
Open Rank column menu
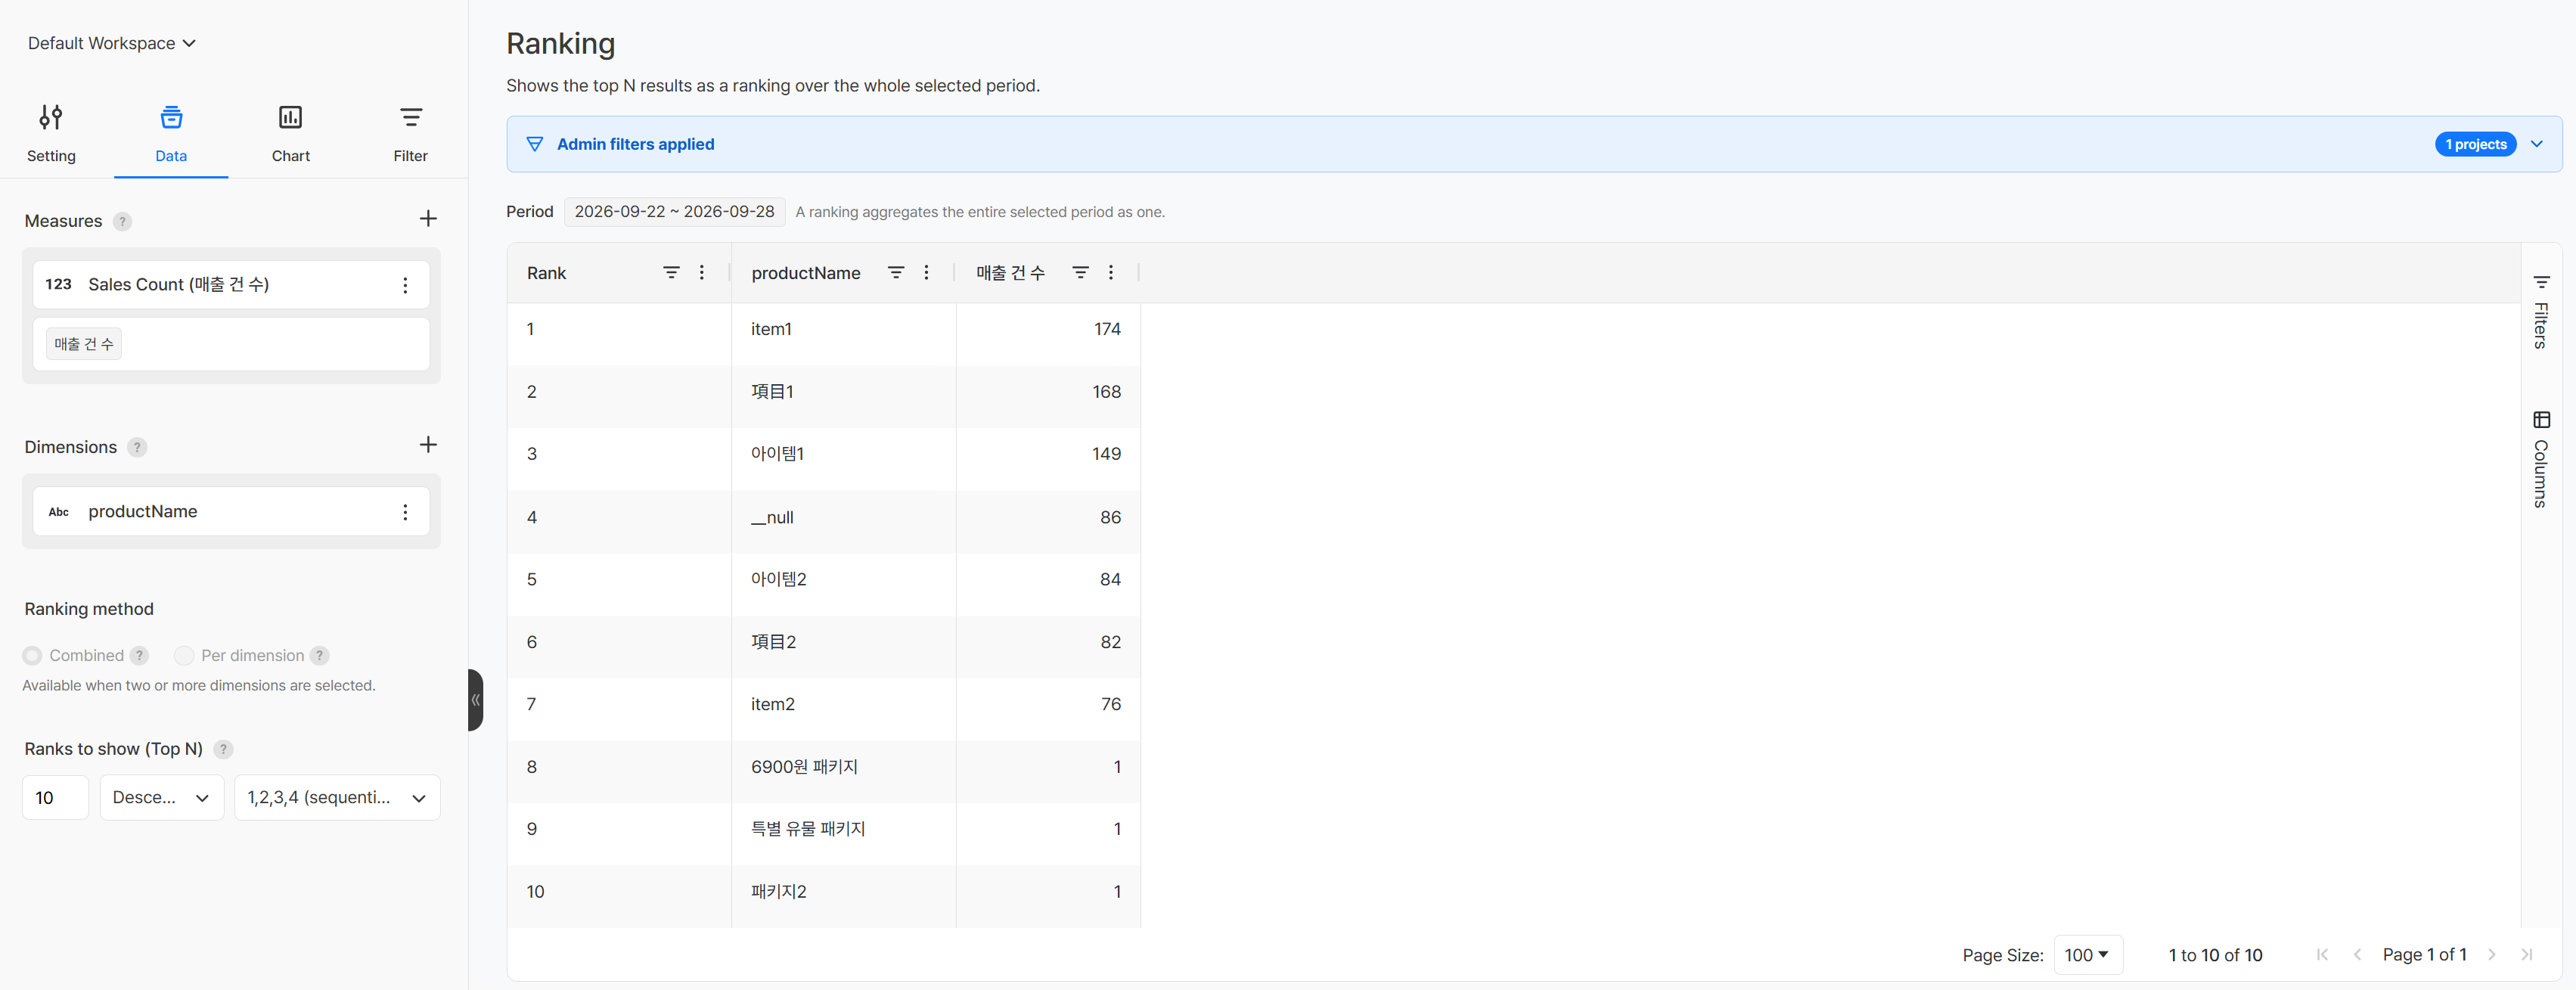point(702,272)
